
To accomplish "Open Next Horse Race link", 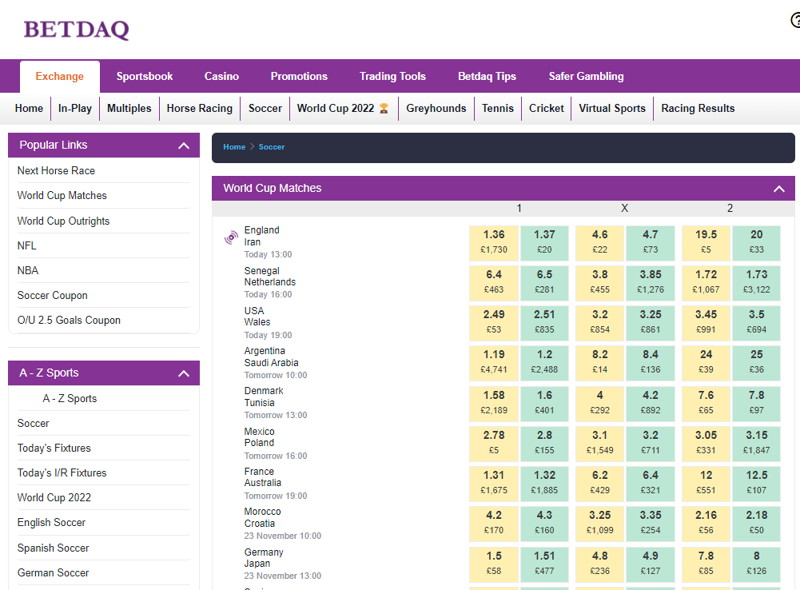I will pos(58,171).
